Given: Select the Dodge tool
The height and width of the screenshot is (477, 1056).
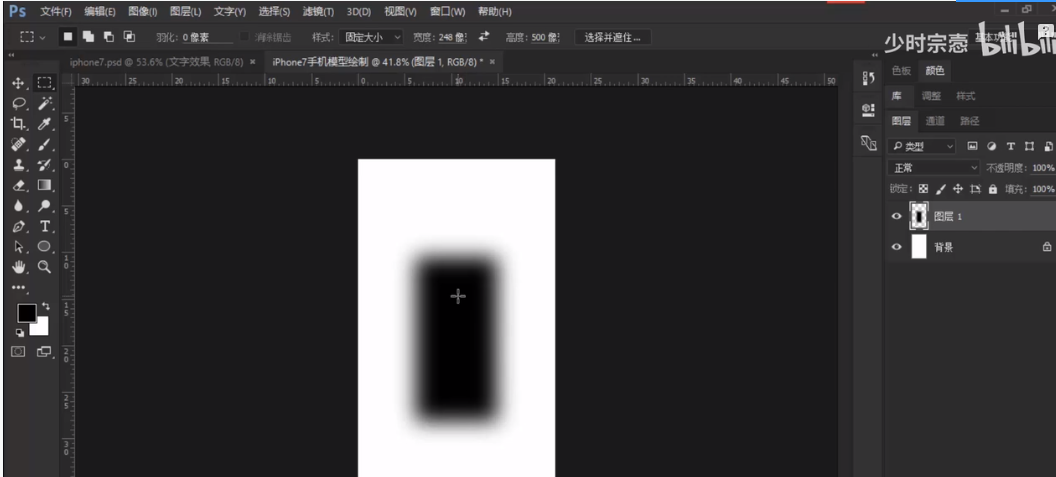Looking at the screenshot, I should click(x=44, y=205).
